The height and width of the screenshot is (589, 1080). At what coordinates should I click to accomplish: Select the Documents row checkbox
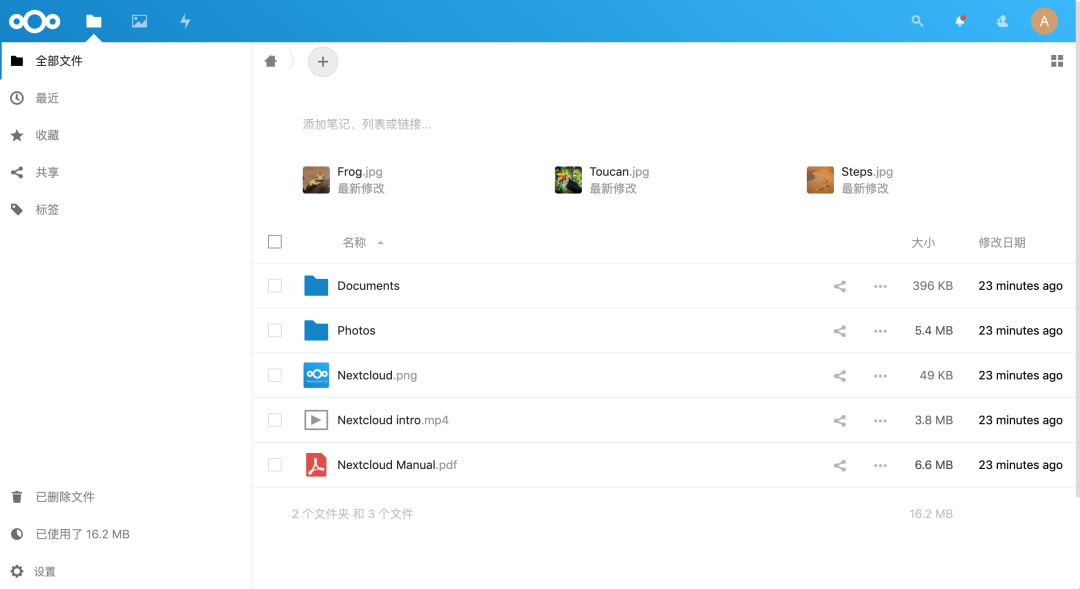[275, 286]
